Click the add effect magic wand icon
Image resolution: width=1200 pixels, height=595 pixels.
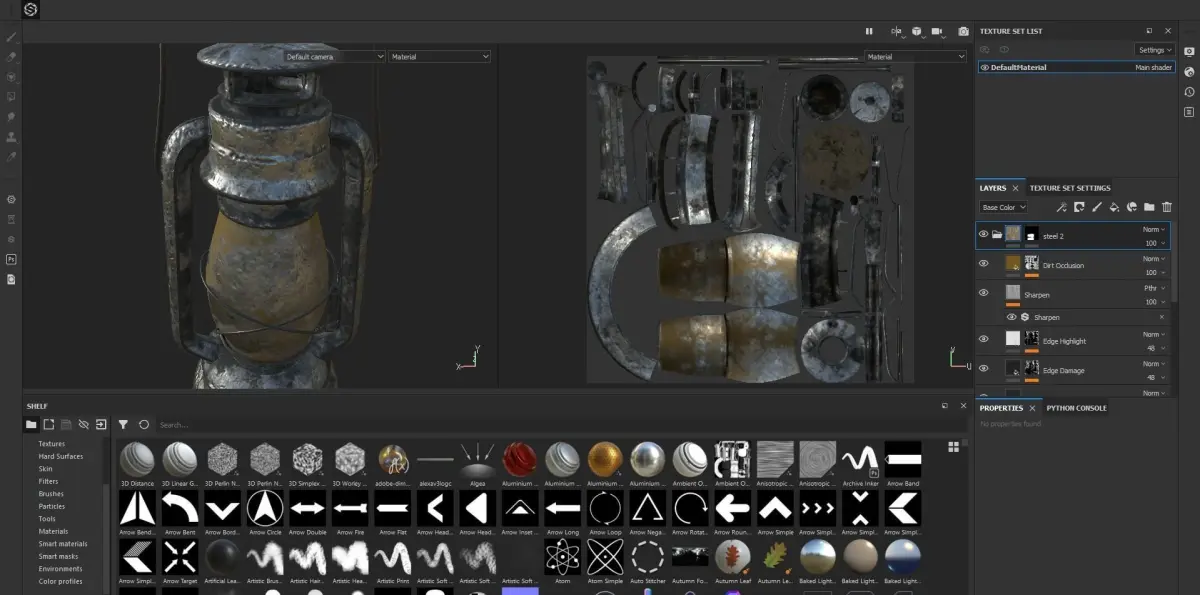pos(1061,207)
